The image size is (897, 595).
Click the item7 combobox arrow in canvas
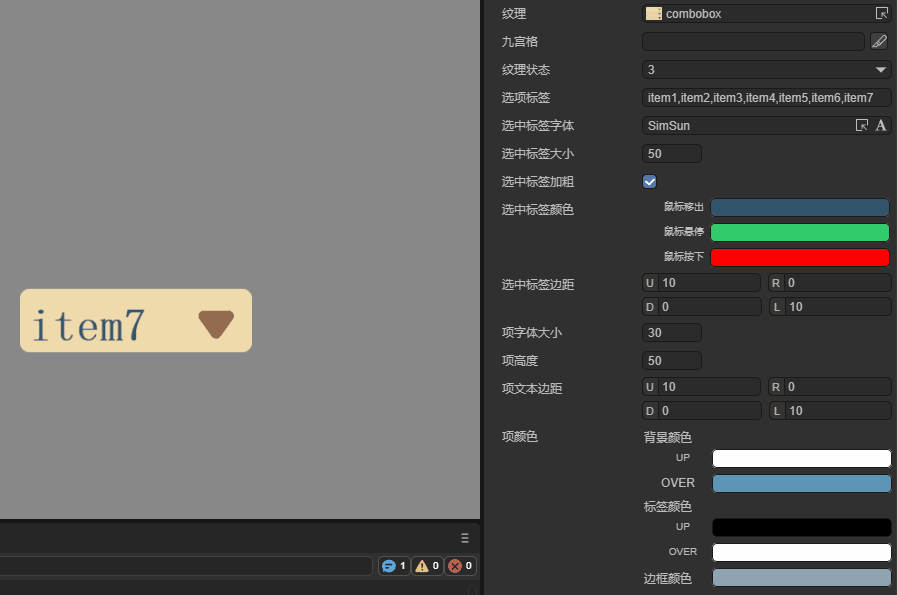tap(215, 323)
